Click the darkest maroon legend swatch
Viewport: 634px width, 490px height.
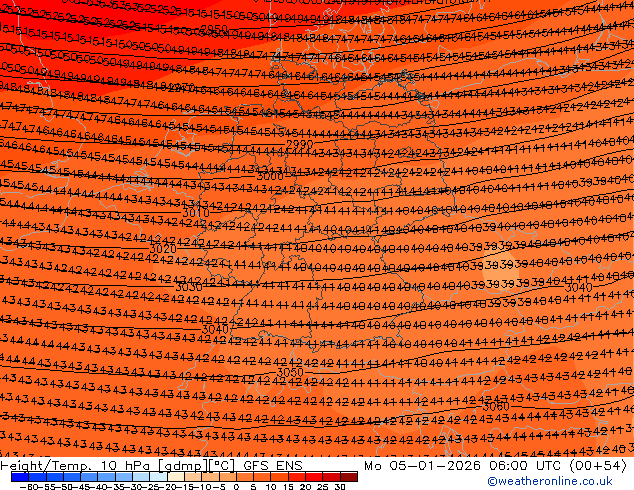[x=349, y=477]
